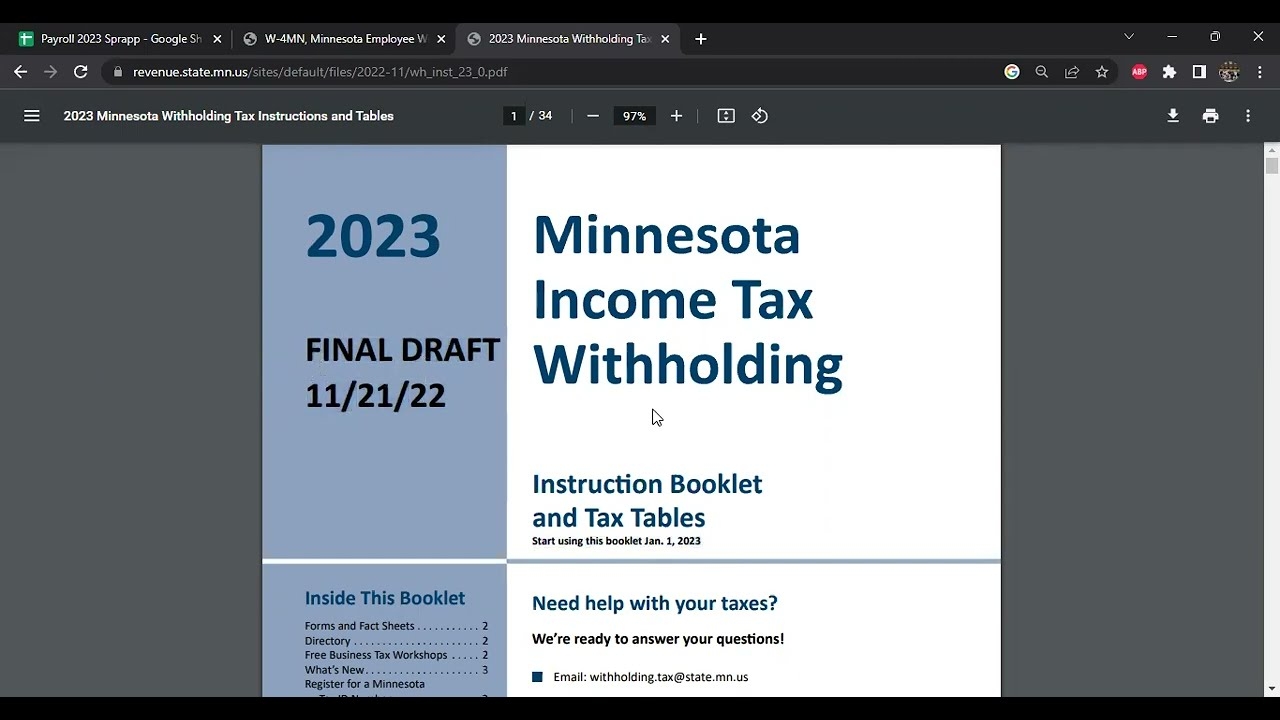Click 'Directory' contents entry
Screen dimensions: 1280x720
[396, 641]
